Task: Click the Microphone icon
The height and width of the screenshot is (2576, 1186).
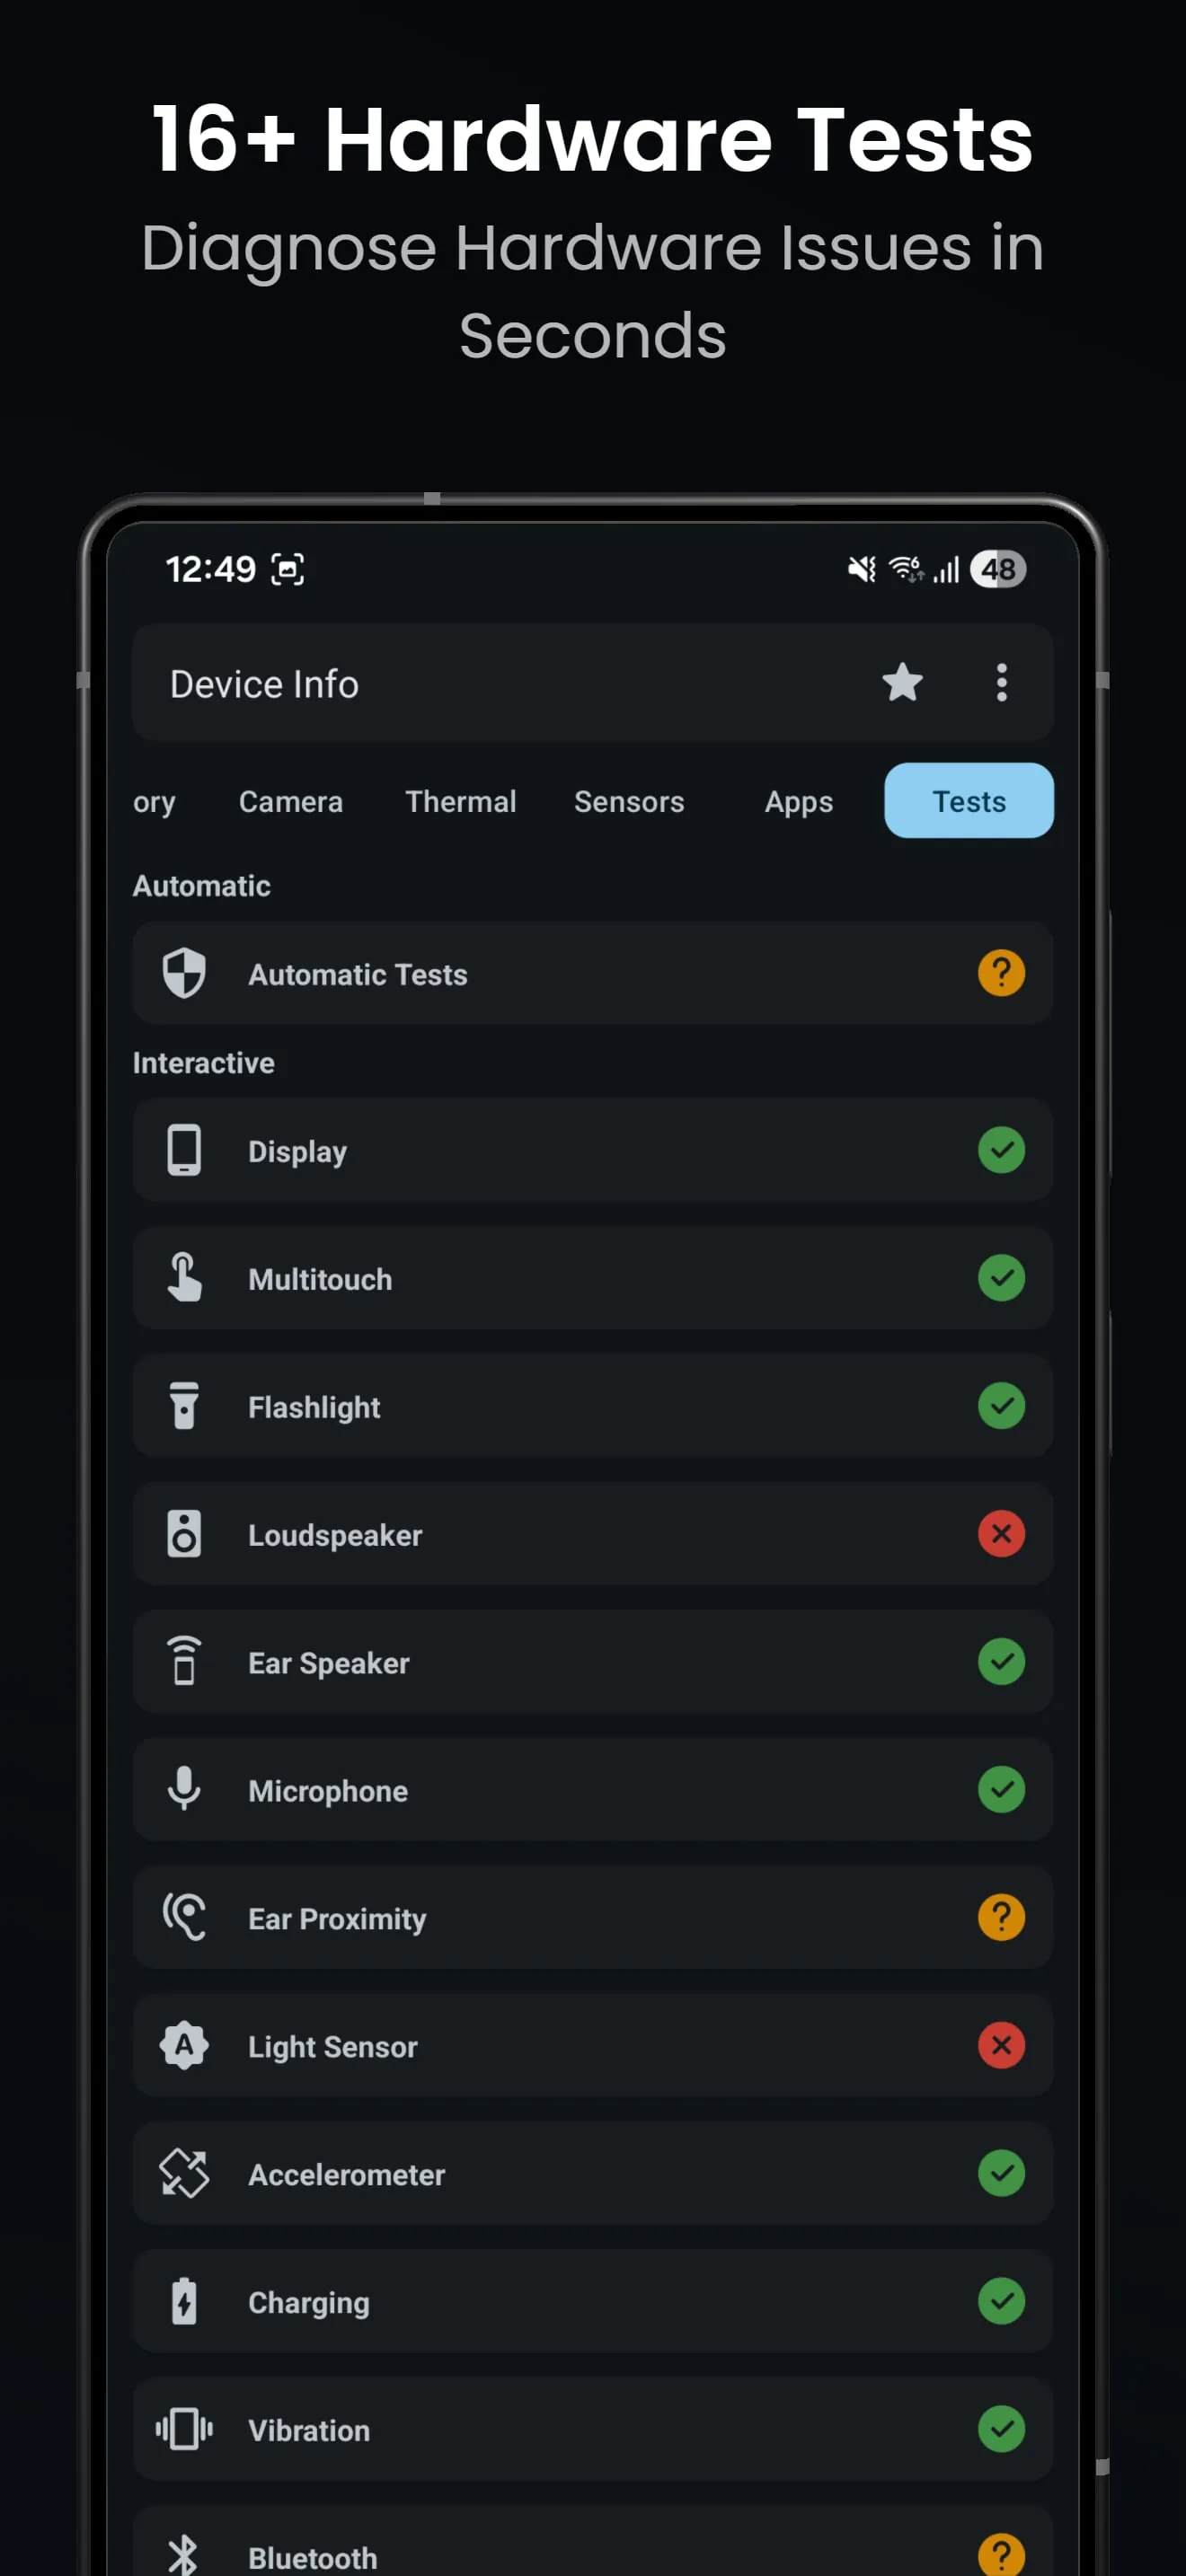Action: [x=185, y=1790]
